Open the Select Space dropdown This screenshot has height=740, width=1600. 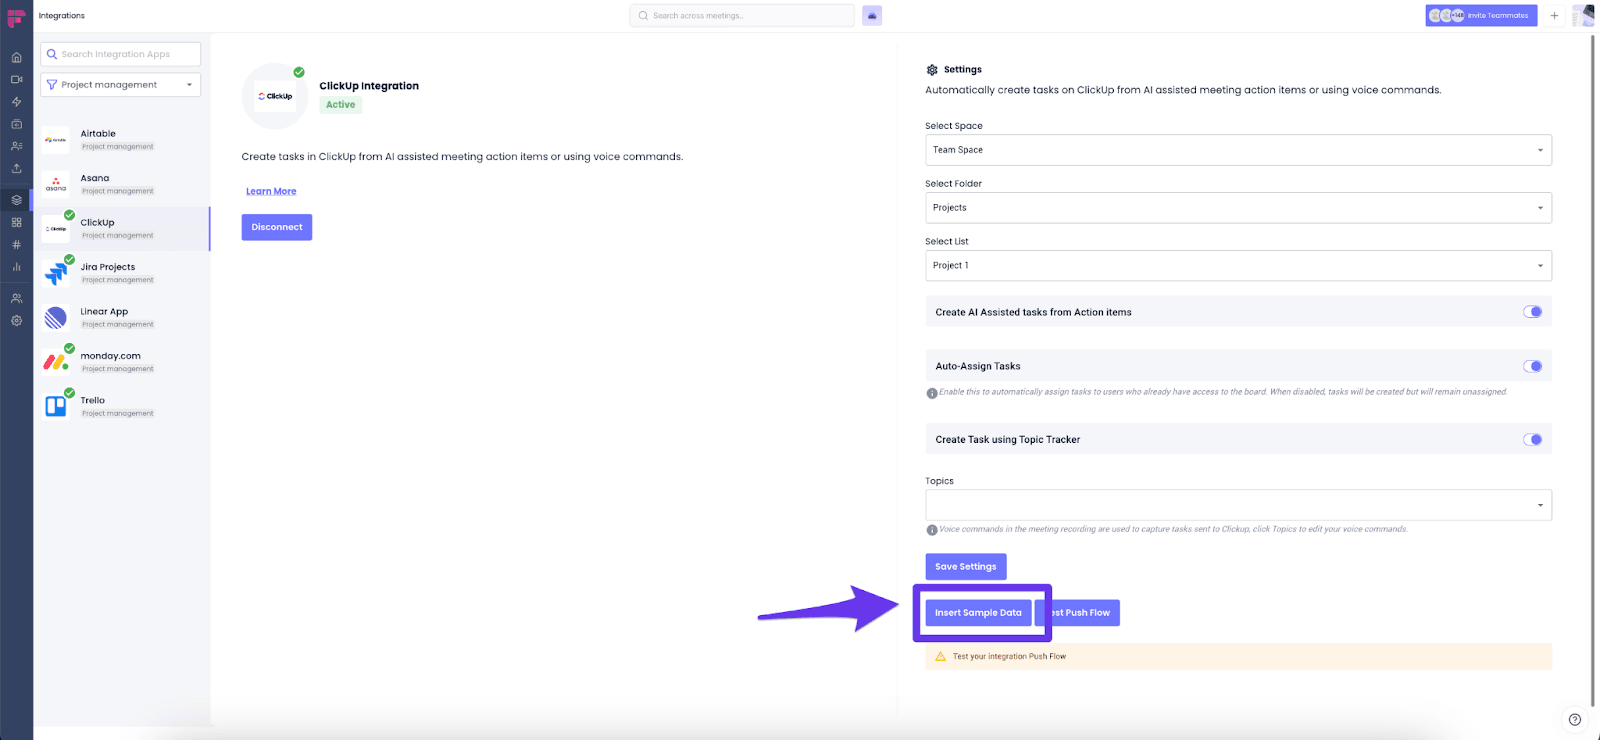[x=1238, y=150]
